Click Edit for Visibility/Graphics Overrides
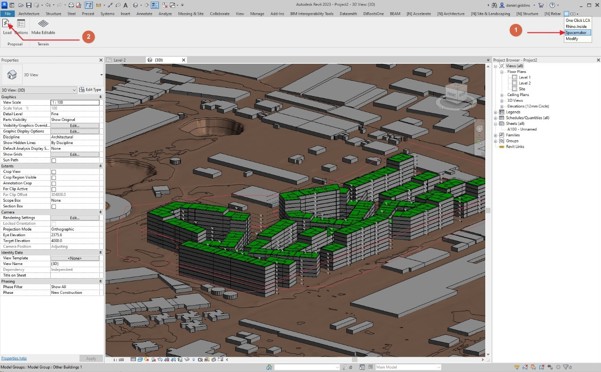Viewport: 601px width, 372px height. coord(75,126)
